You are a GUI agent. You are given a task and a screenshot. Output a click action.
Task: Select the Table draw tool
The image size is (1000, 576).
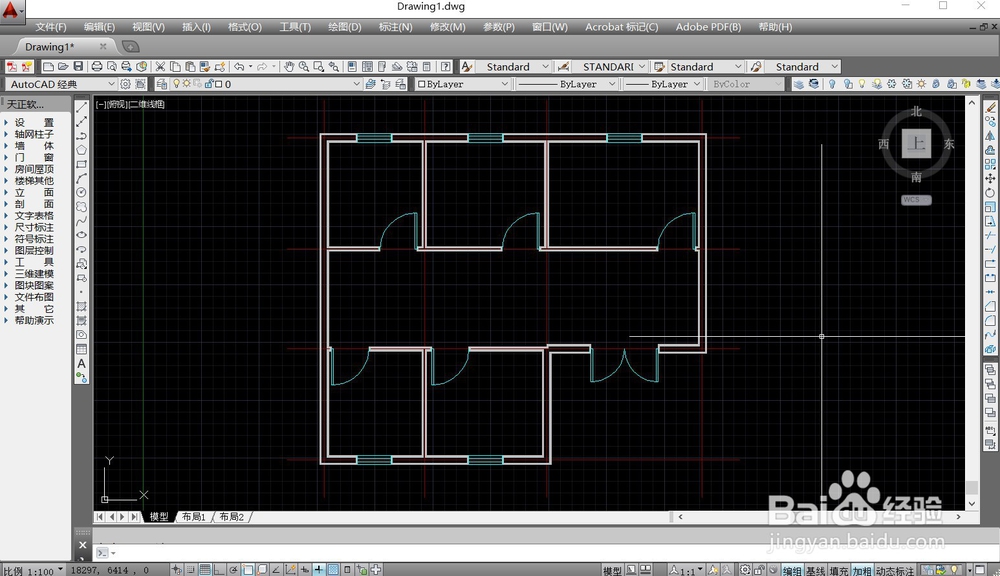pos(82,349)
